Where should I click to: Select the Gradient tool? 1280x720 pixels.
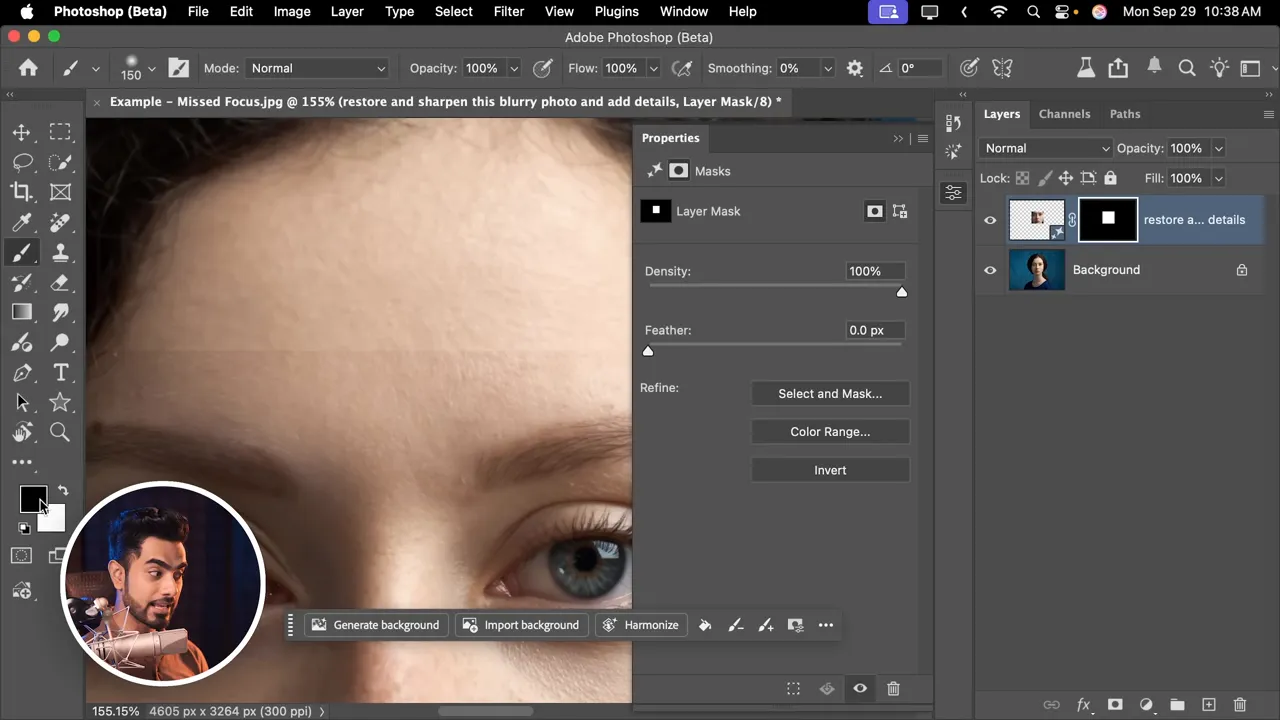21,313
